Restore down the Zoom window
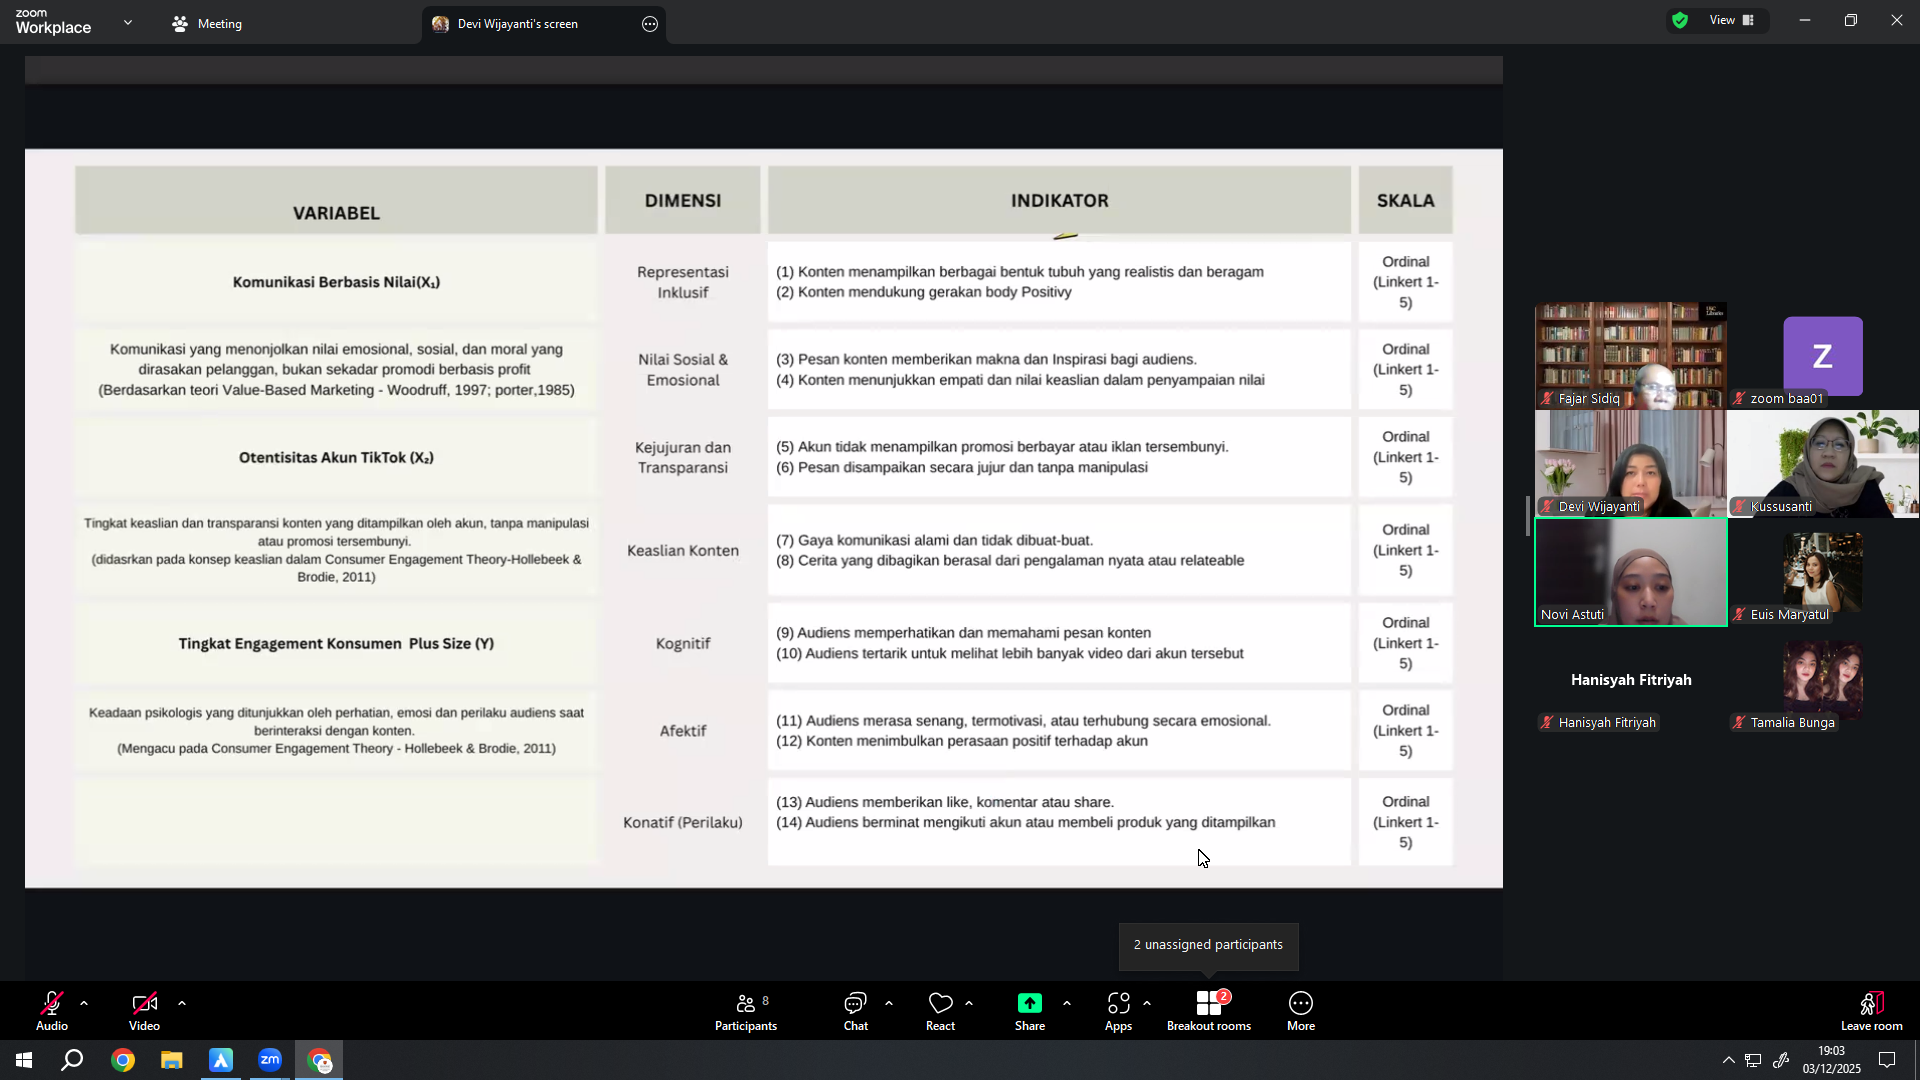The height and width of the screenshot is (1080, 1920). coord(1850,20)
